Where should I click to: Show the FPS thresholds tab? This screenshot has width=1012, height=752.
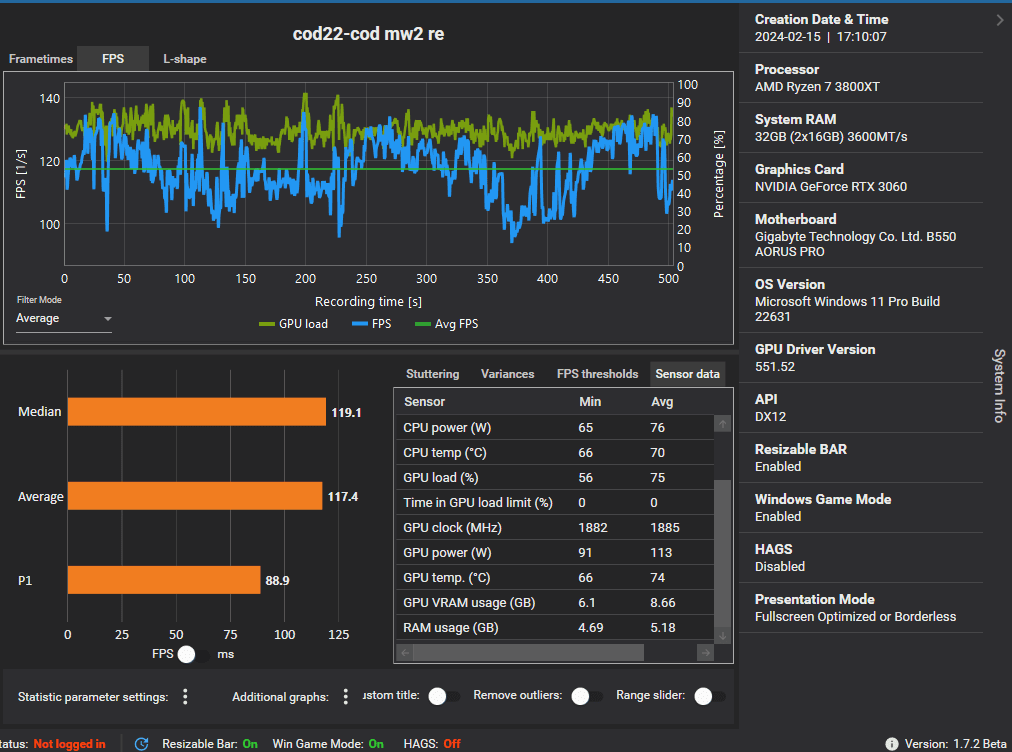pyautogui.click(x=598, y=374)
